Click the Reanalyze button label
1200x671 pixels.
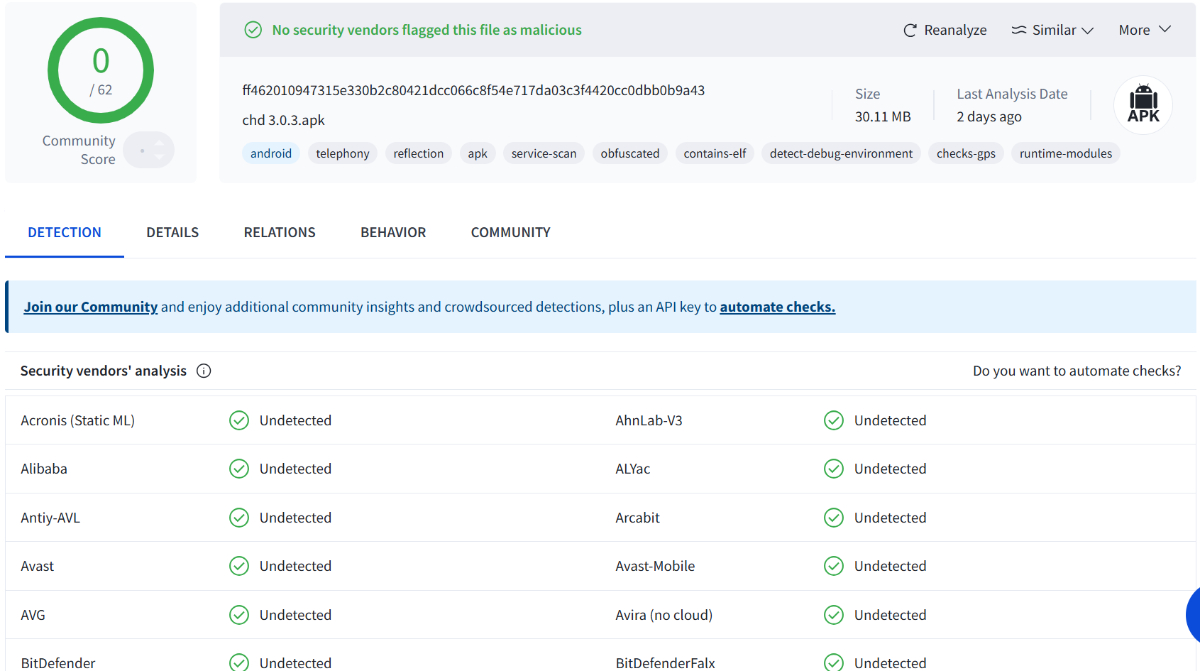[x=955, y=30]
